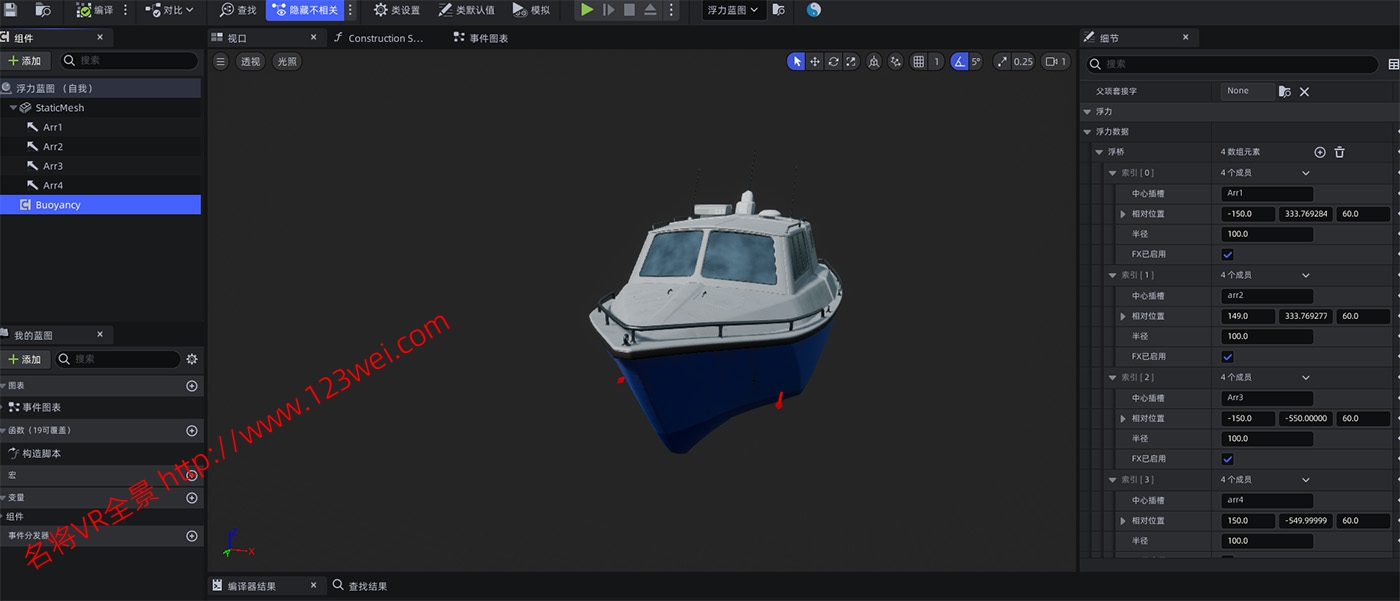
Task: Toggle FX已启用 checkbox under 索引 [2]
Action: pos(1228,459)
